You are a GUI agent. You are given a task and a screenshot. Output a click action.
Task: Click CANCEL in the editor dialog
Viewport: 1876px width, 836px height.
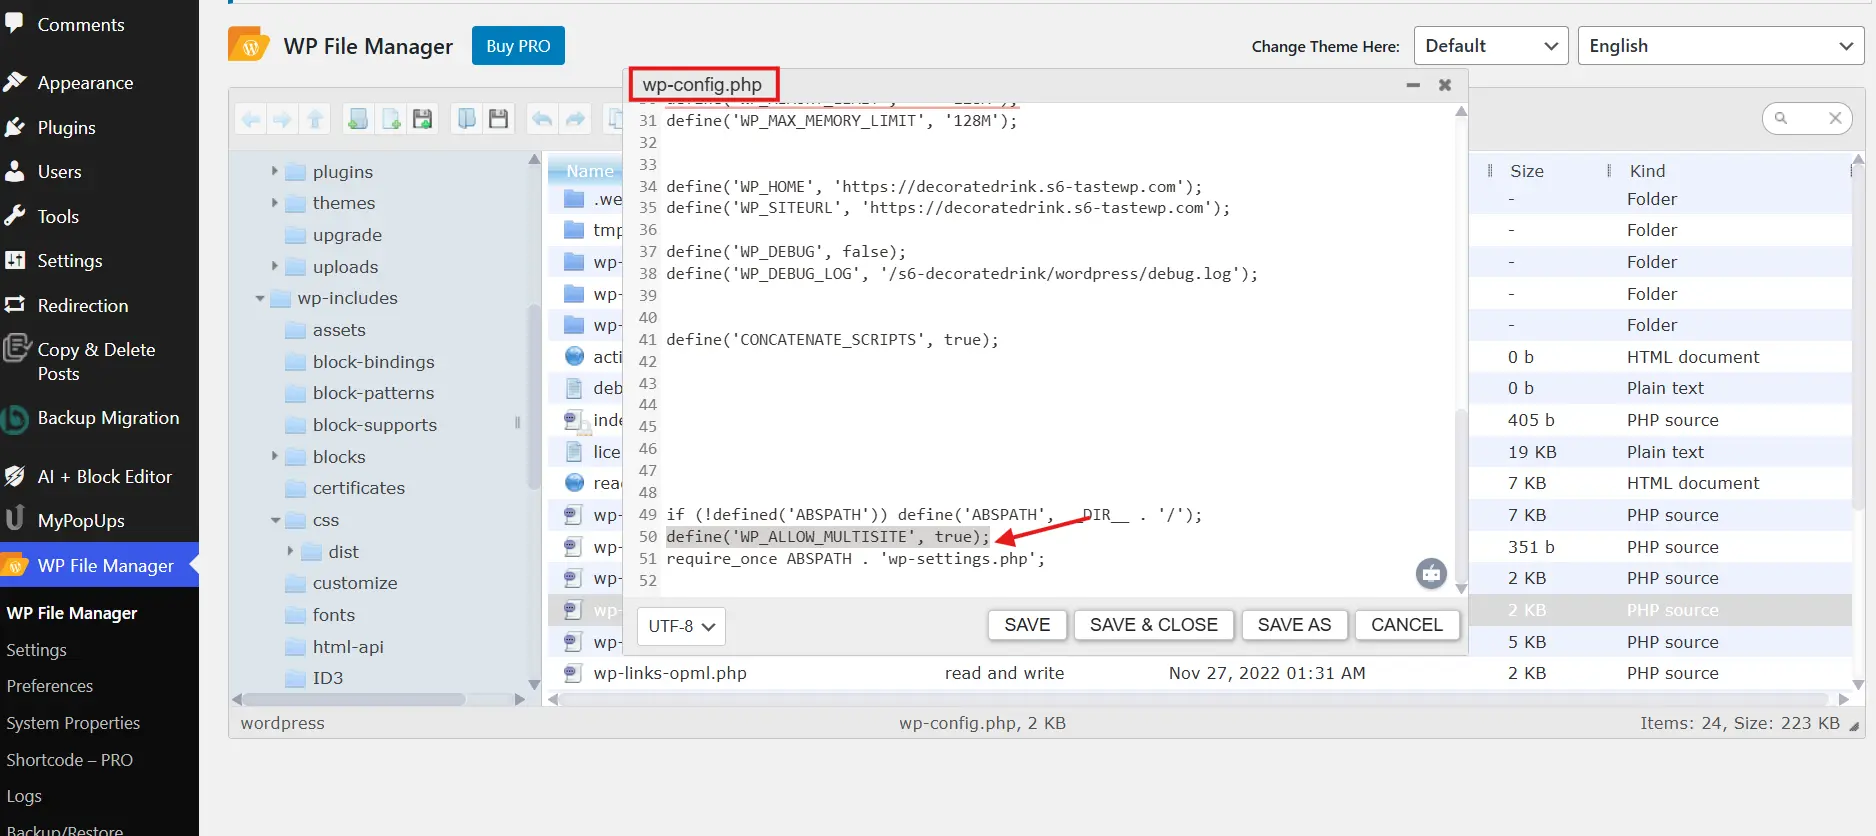[1407, 625]
